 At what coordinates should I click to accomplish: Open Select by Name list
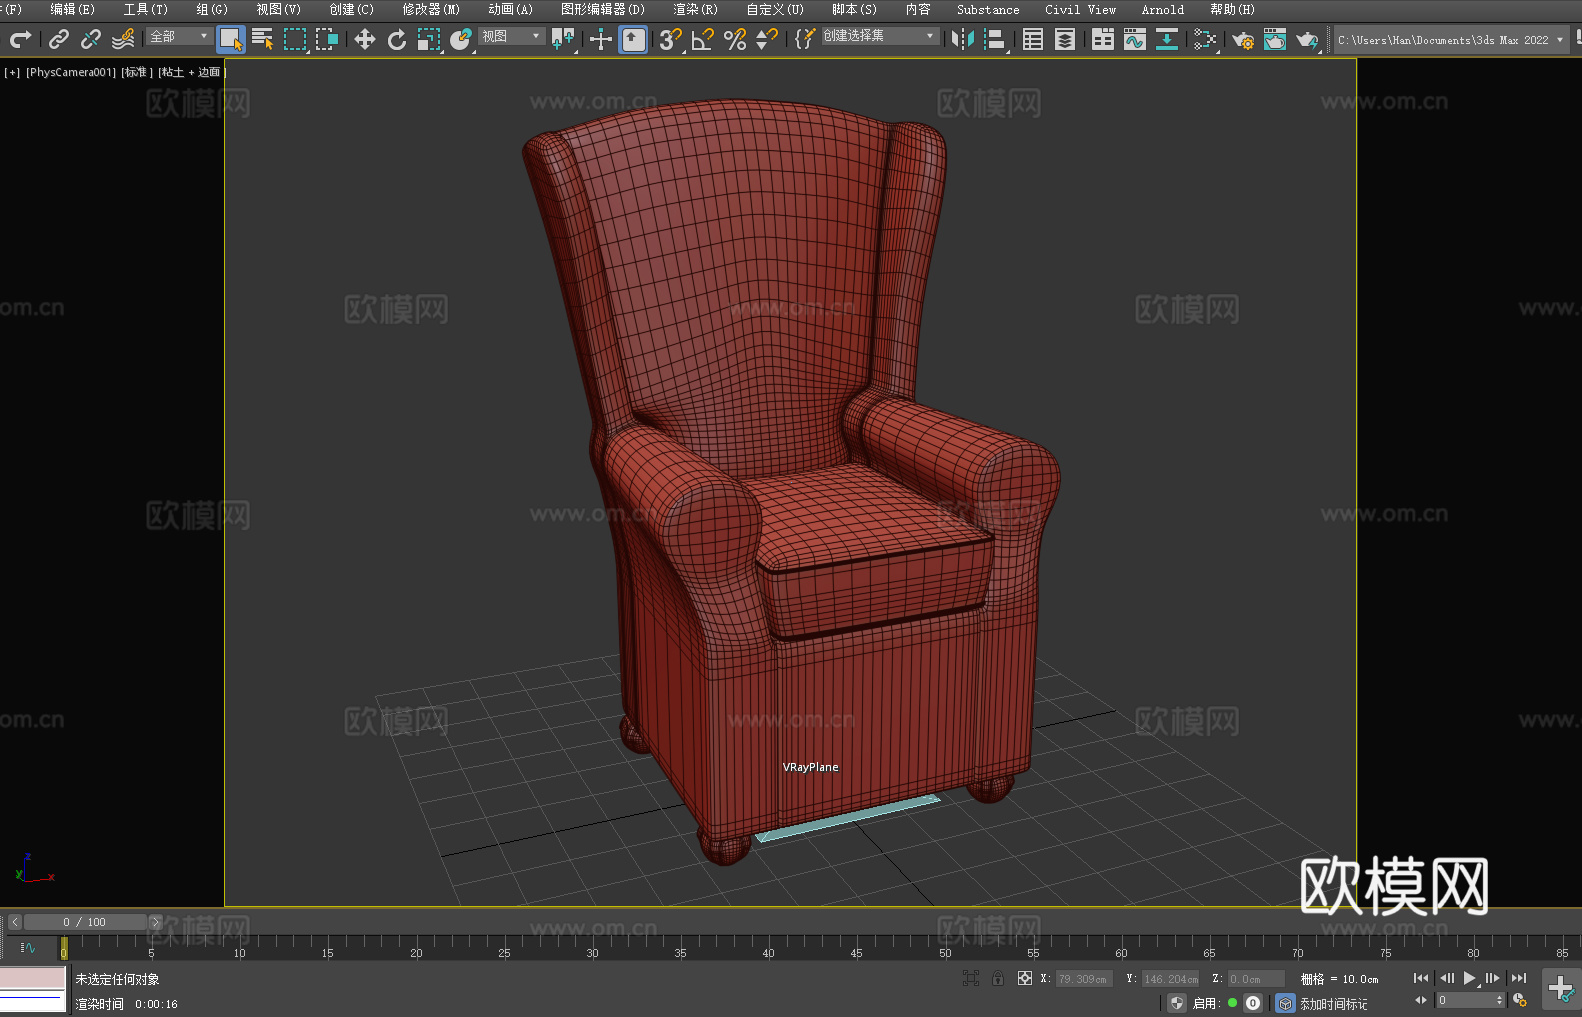[x=263, y=39]
